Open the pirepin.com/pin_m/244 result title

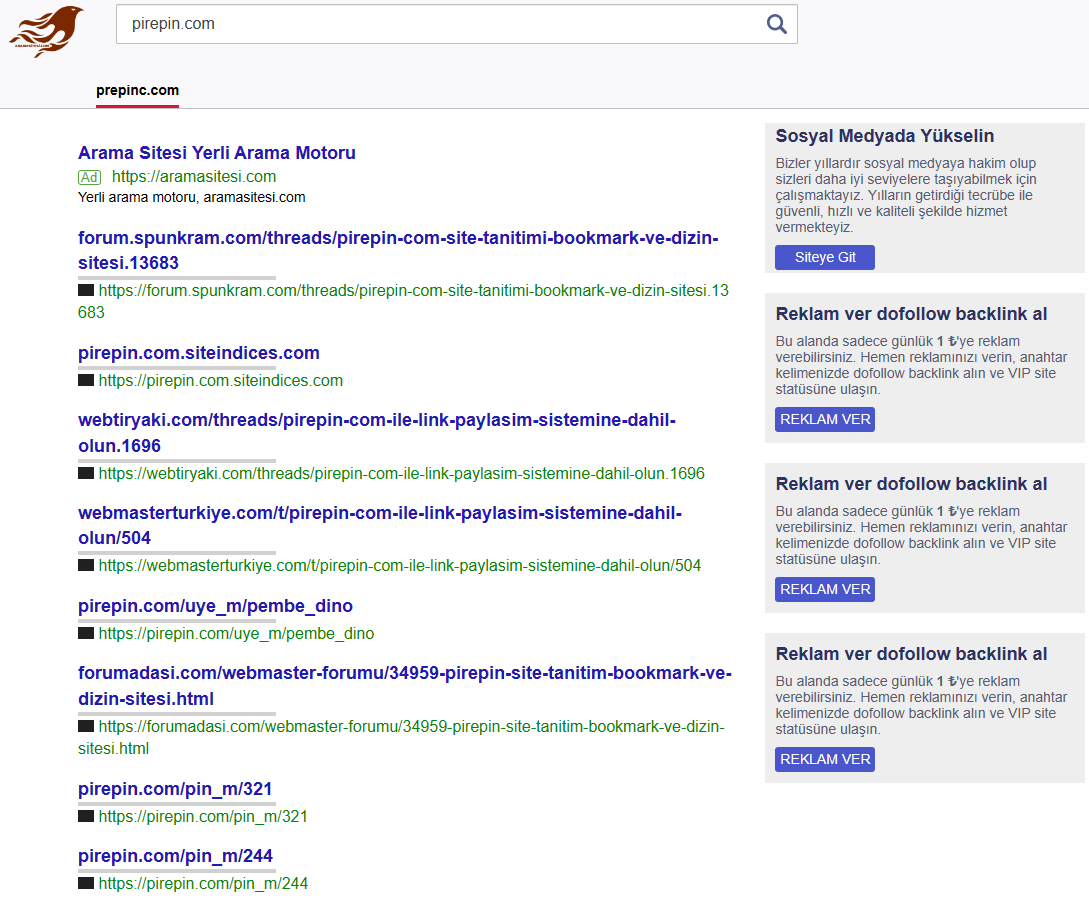175,856
